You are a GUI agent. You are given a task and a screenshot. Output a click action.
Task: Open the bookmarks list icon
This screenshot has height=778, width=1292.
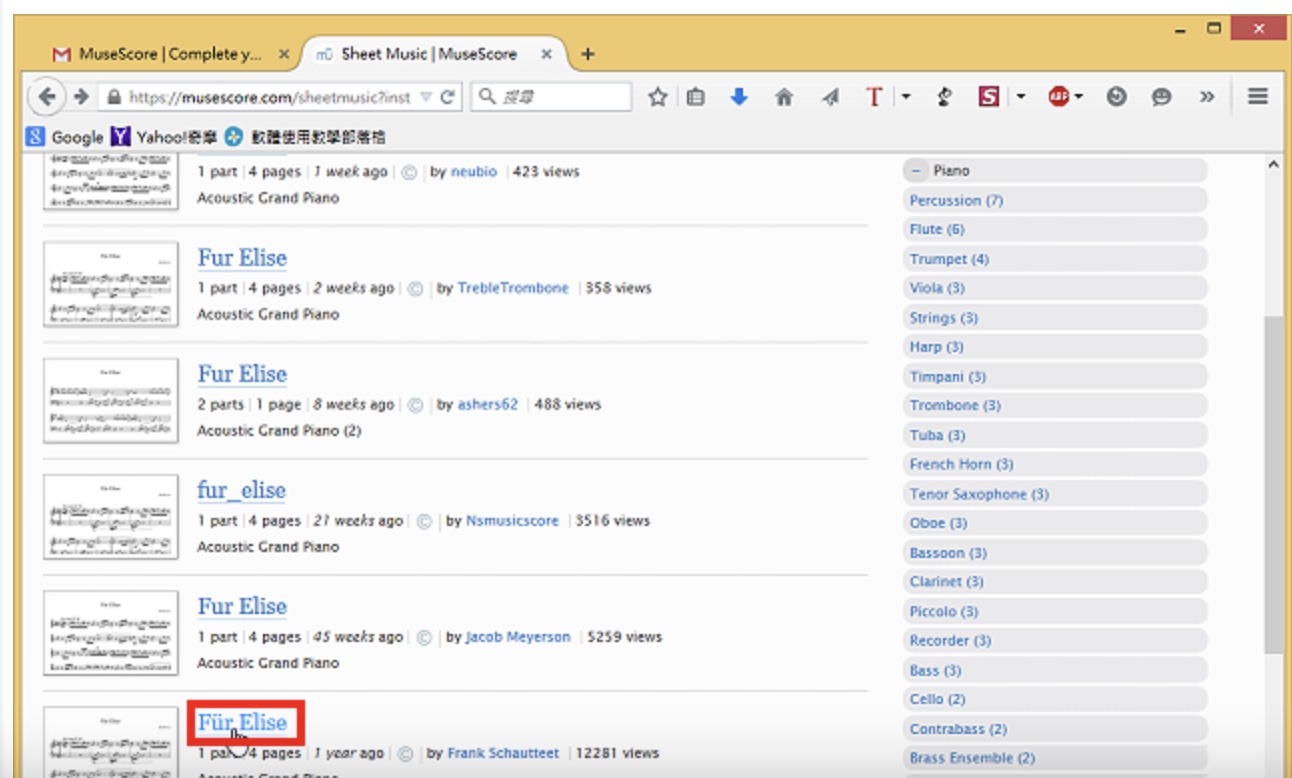tap(696, 97)
